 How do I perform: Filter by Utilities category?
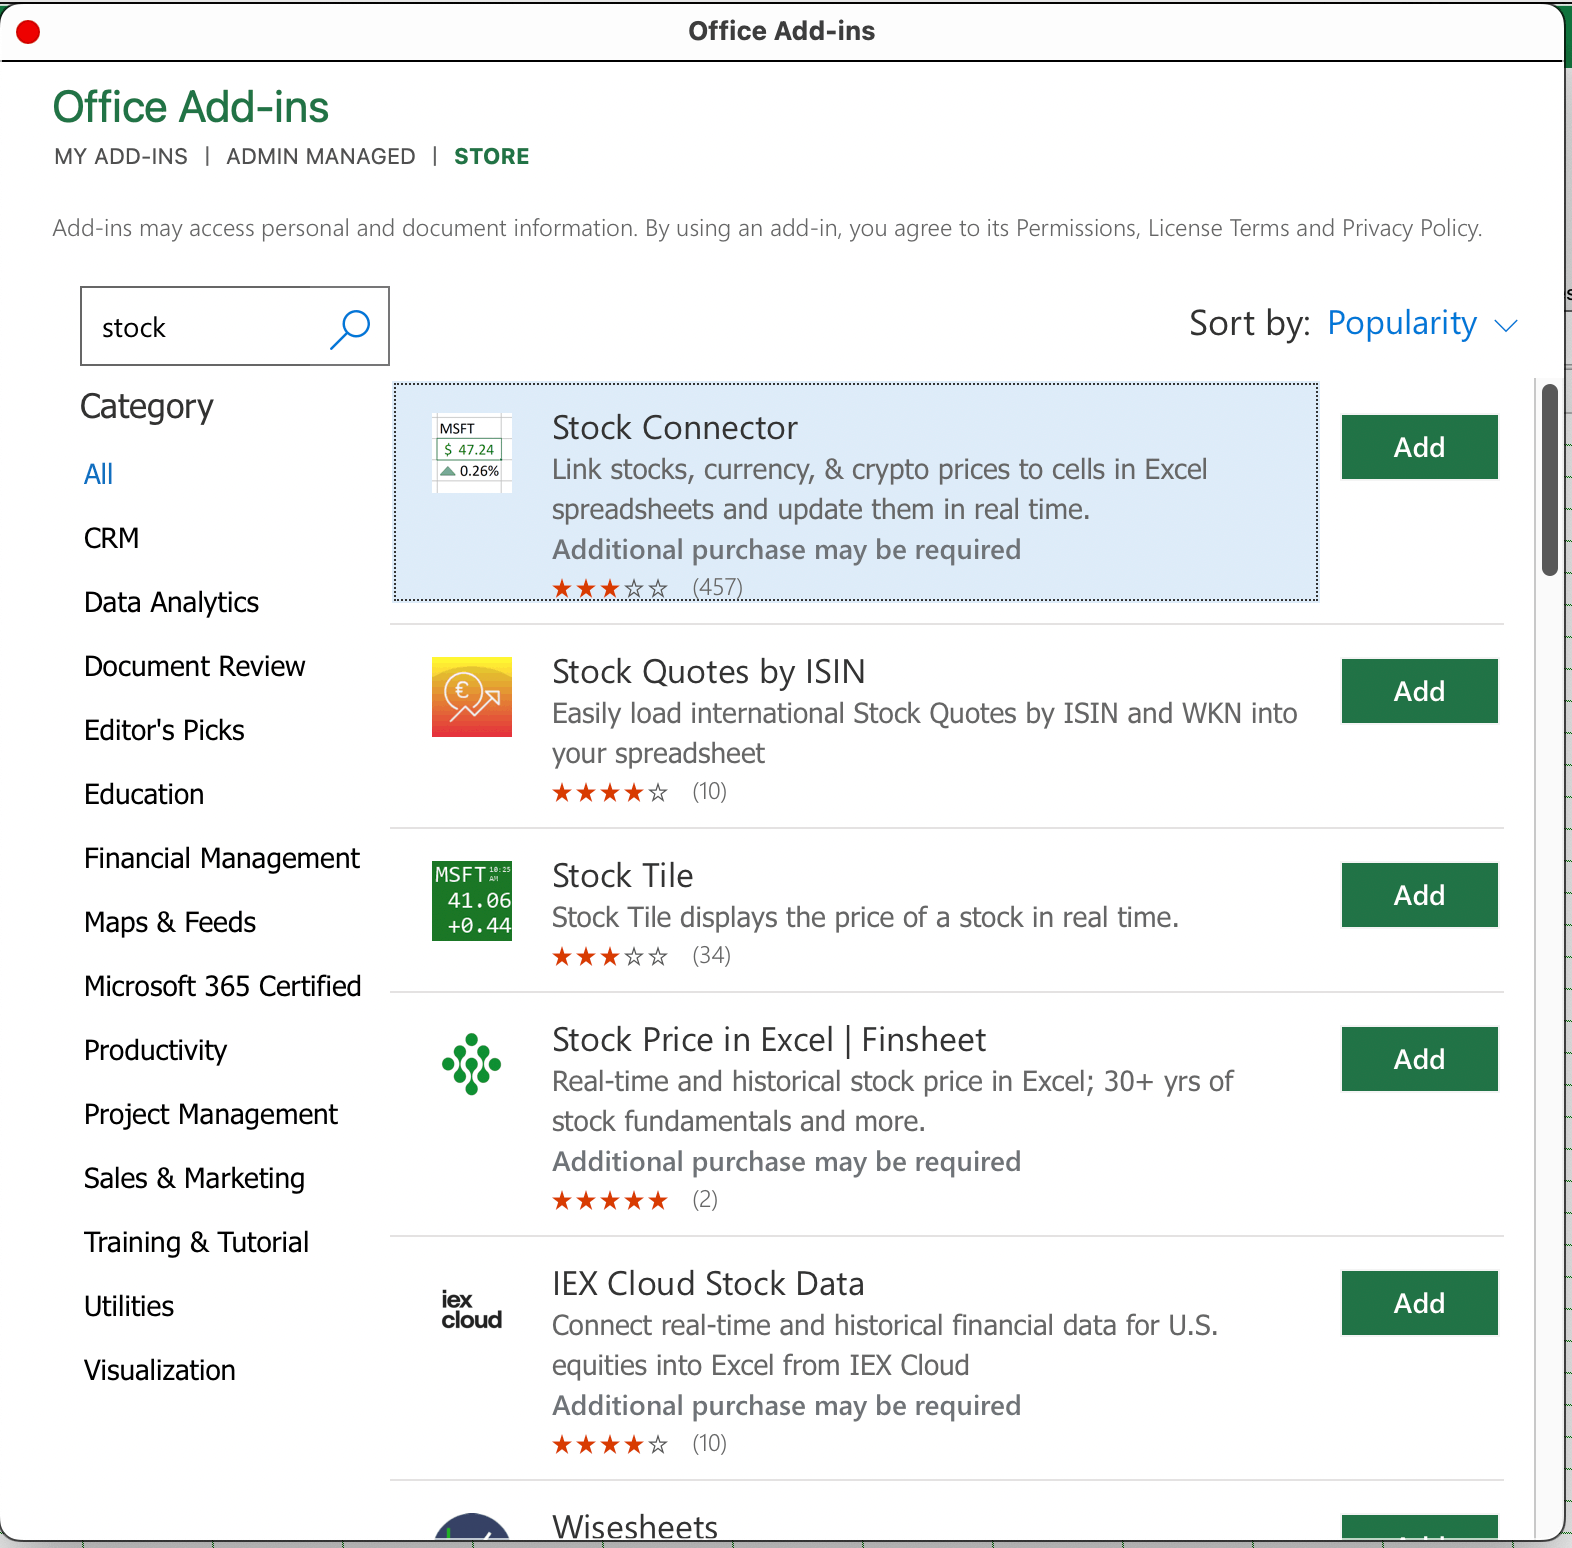click(129, 1306)
